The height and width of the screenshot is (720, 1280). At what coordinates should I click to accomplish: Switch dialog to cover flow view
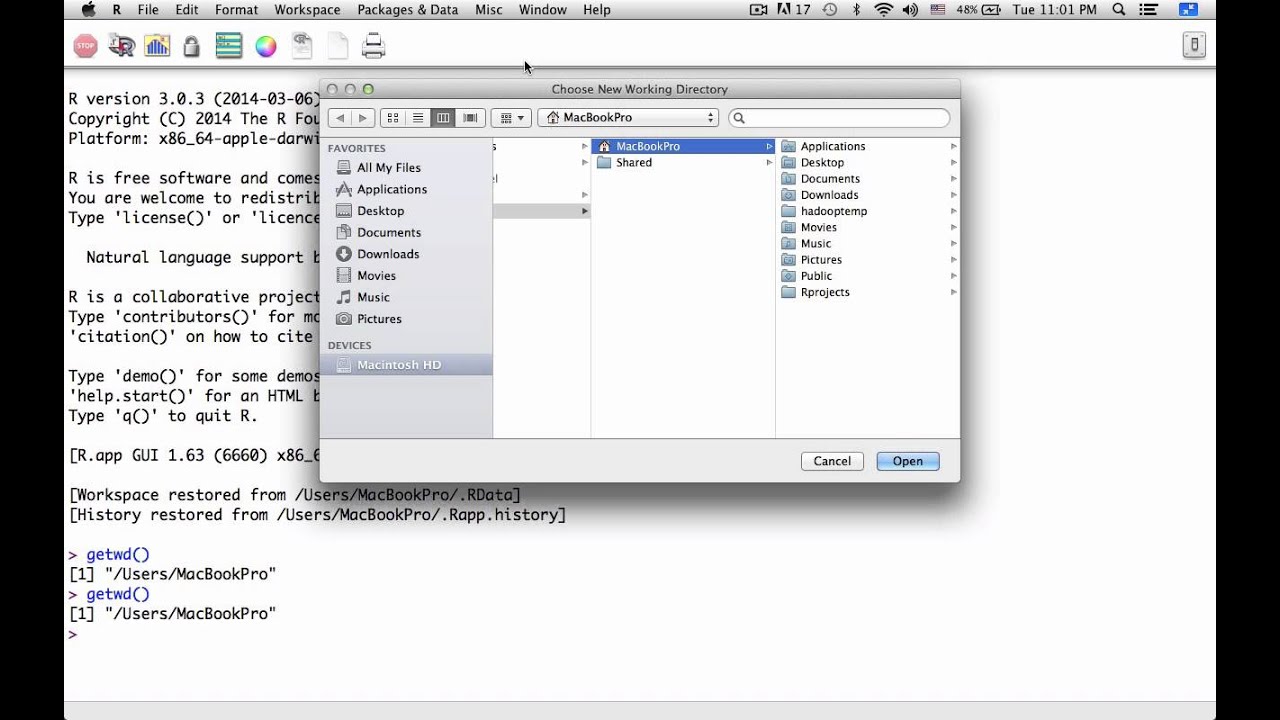pyautogui.click(x=470, y=118)
